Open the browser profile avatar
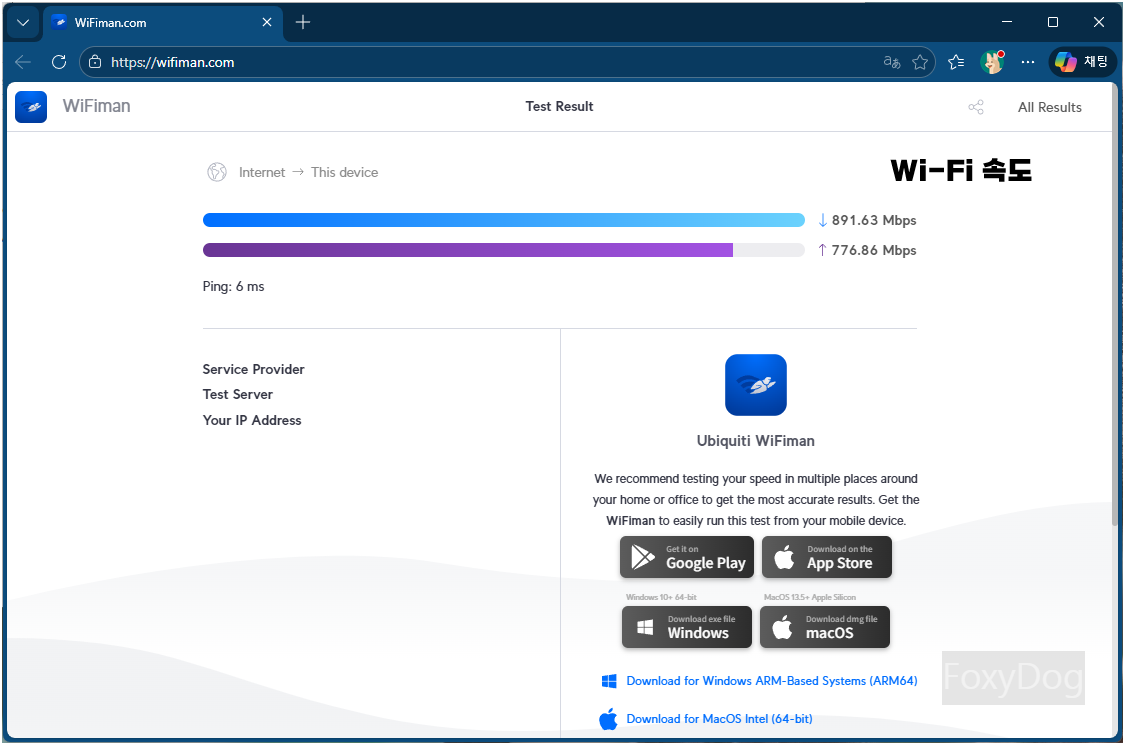 point(992,62)
